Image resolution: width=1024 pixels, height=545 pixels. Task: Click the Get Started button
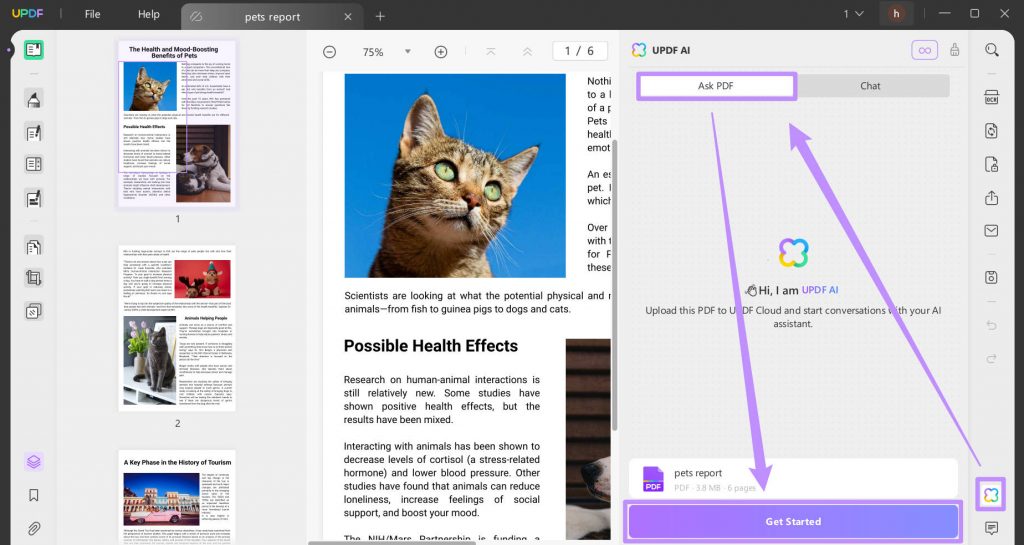pos(793,522)
